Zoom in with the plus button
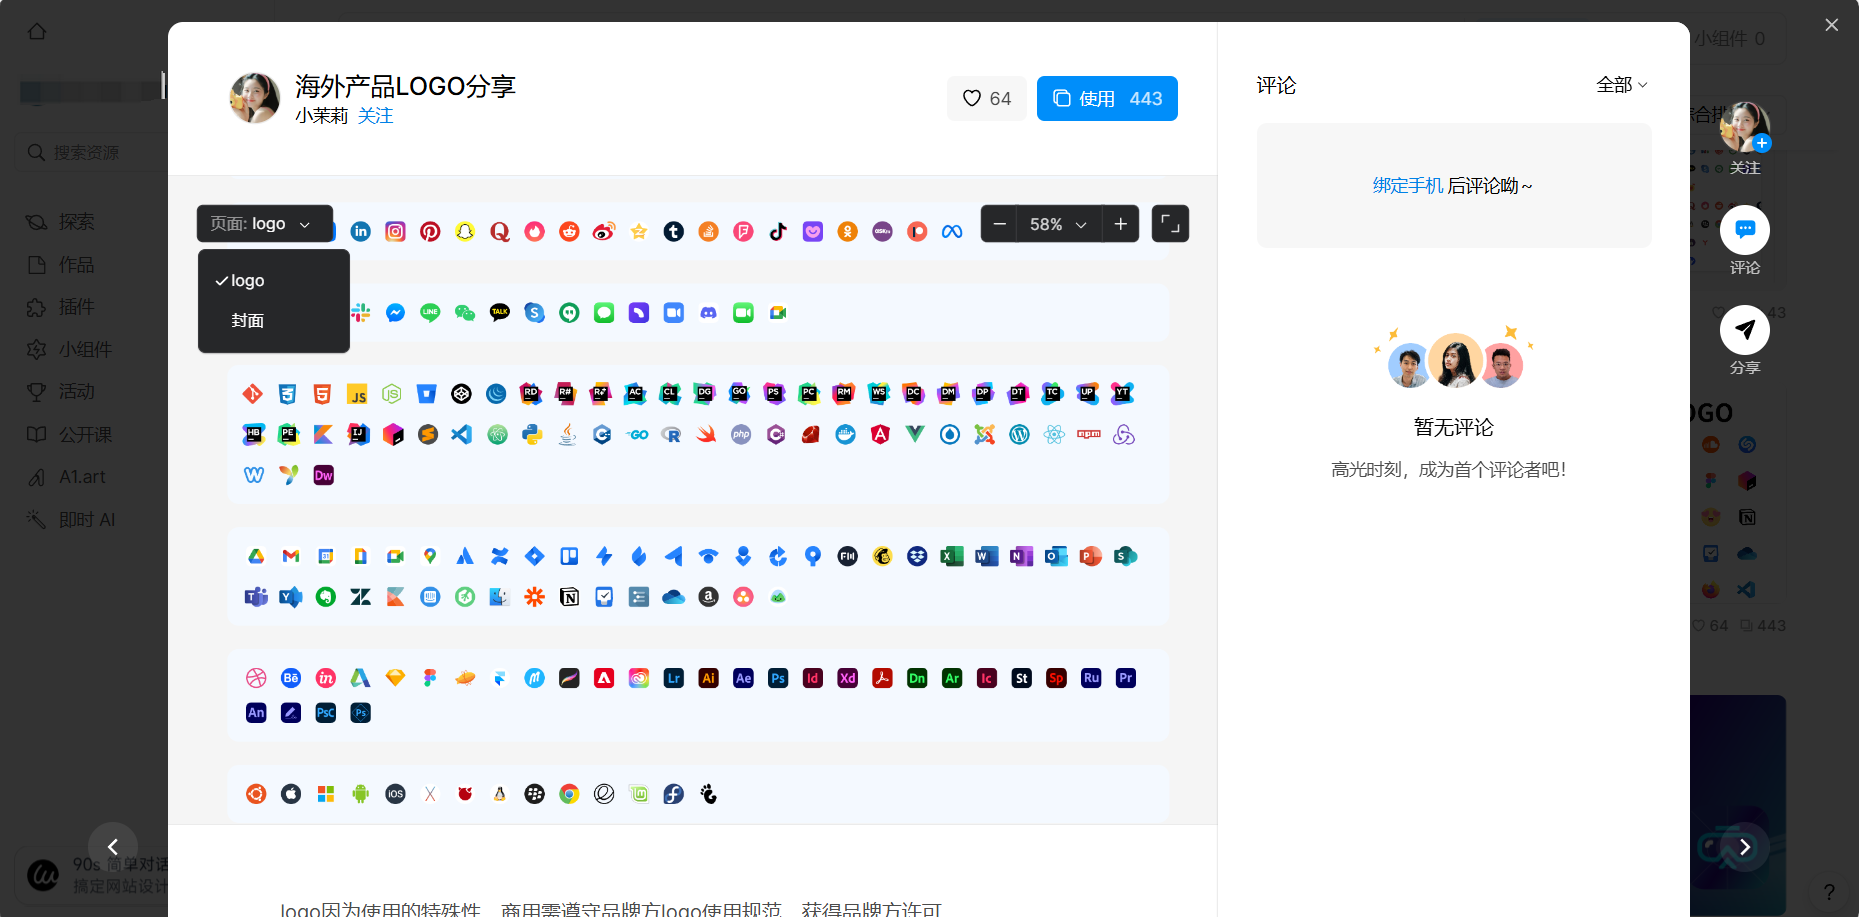This screenshot has width=1859, height=917. 1121,224
